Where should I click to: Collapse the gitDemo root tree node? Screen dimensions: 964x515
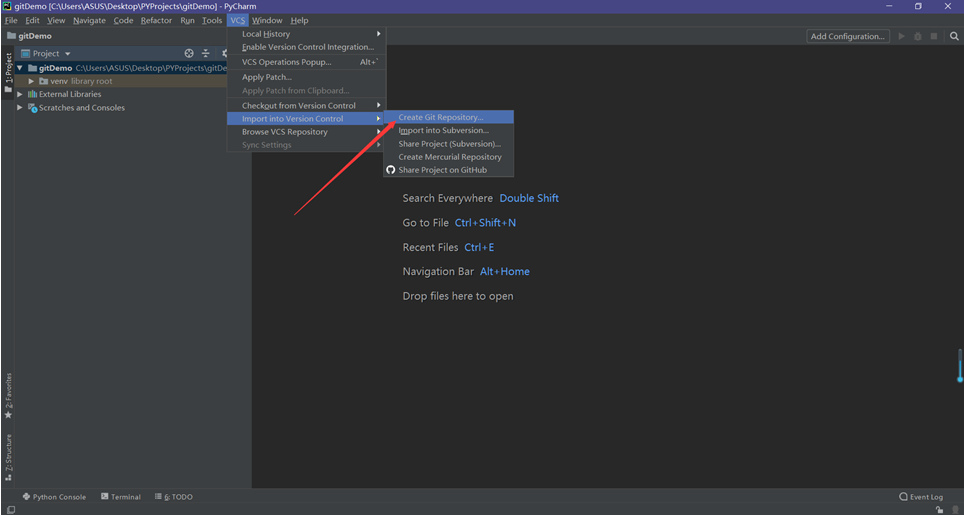pyautogui.click(x=20, y=68)
